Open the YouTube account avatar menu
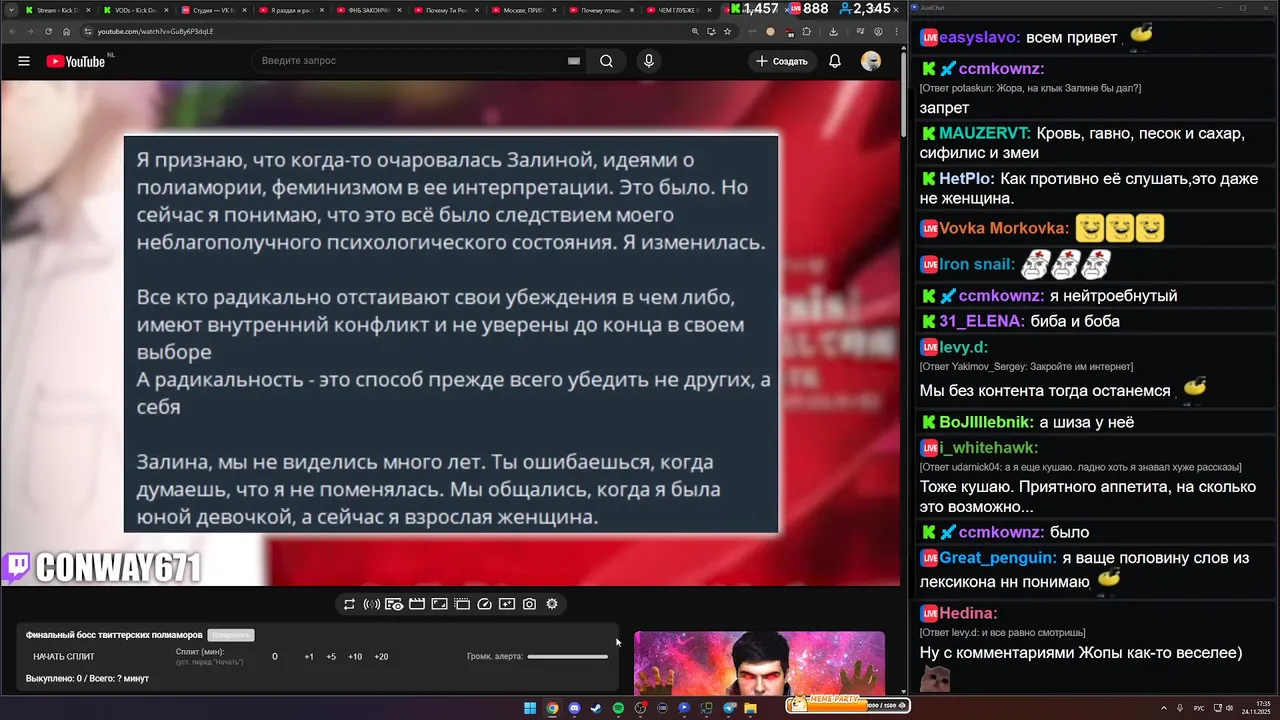 tap(871, 61)
